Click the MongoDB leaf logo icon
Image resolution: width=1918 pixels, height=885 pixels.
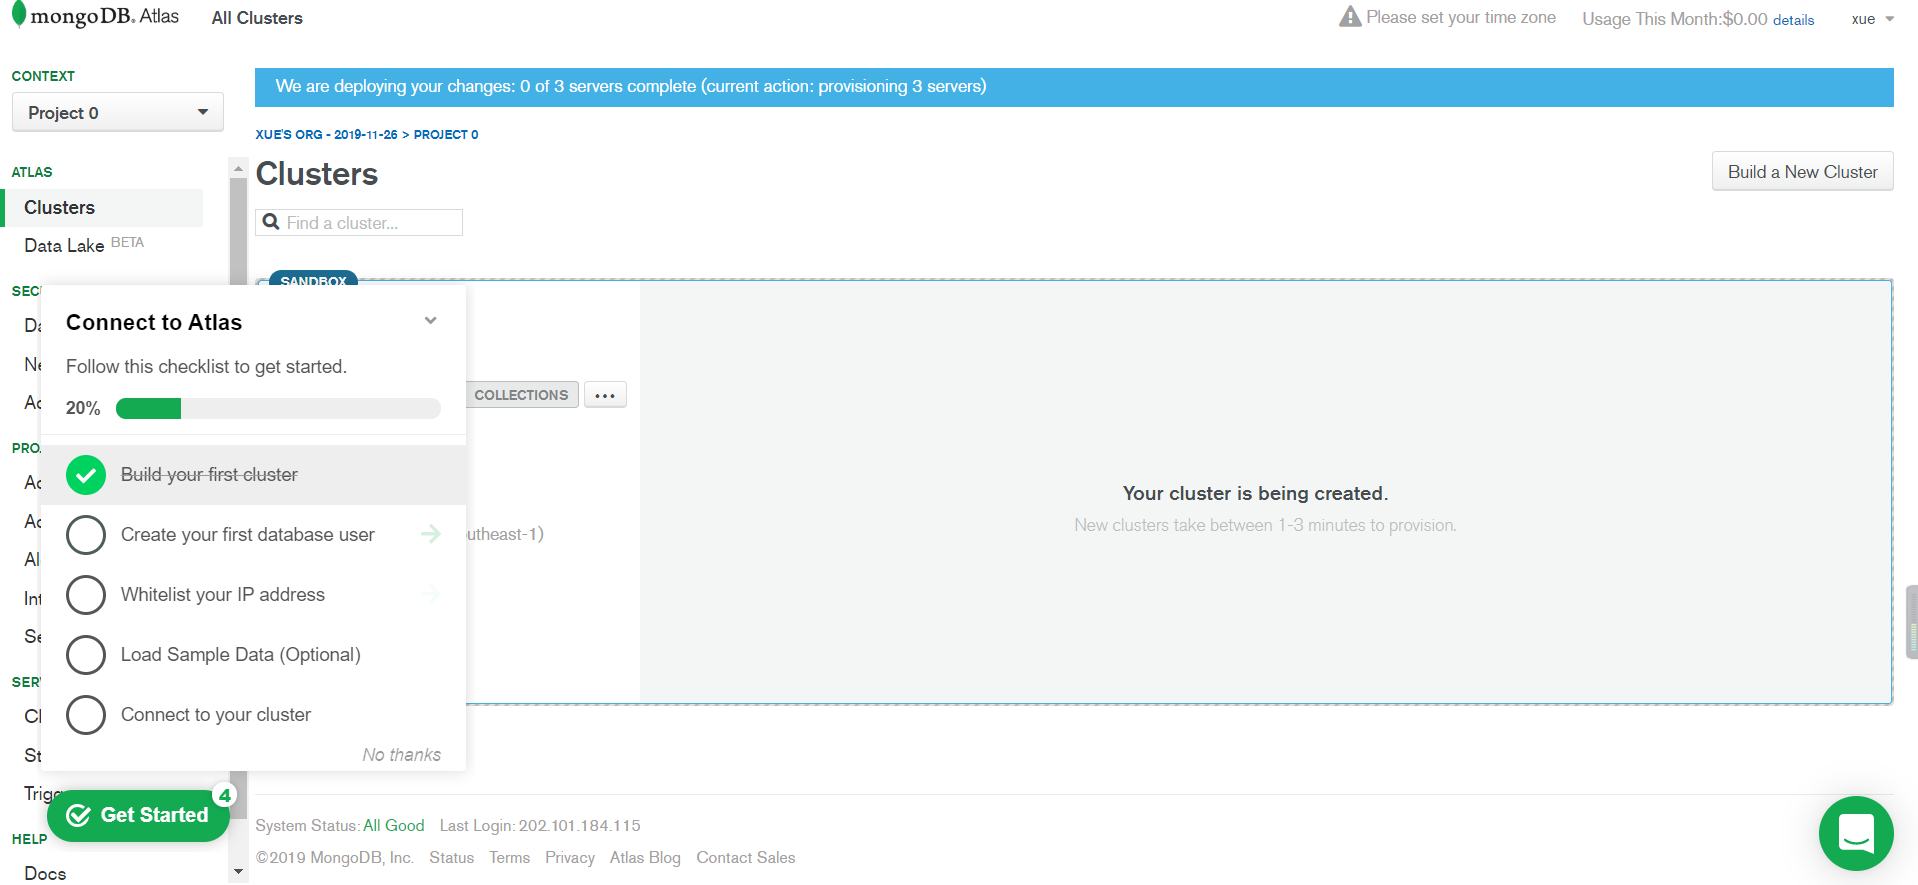(x=18, y=15)
